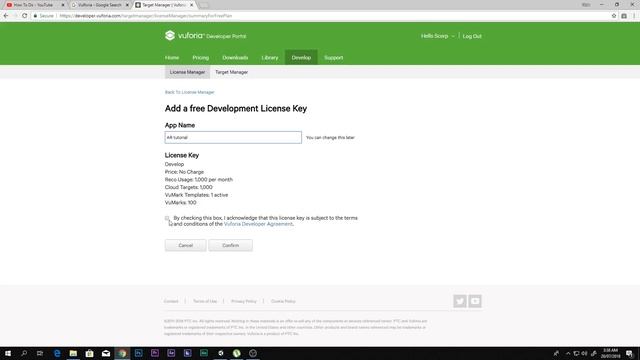Launch Microsoft Edge from taskbar
This screenshot has width=640, height=360.
tap(57, 353)
